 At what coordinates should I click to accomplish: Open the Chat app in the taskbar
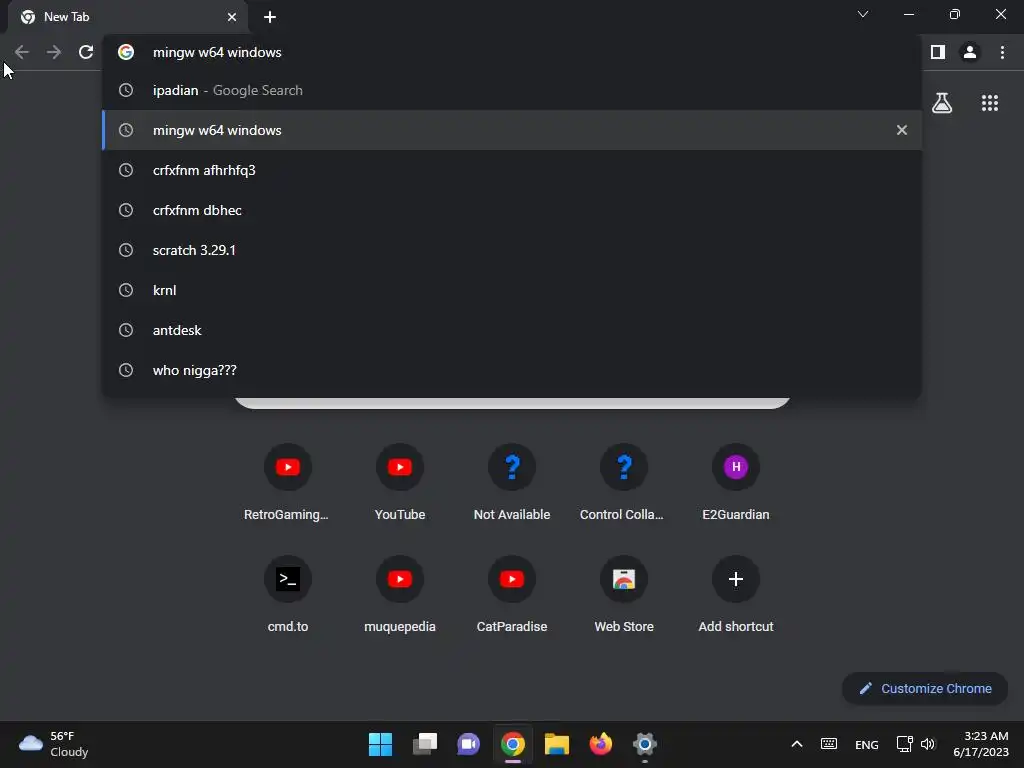tap(468, 744)
